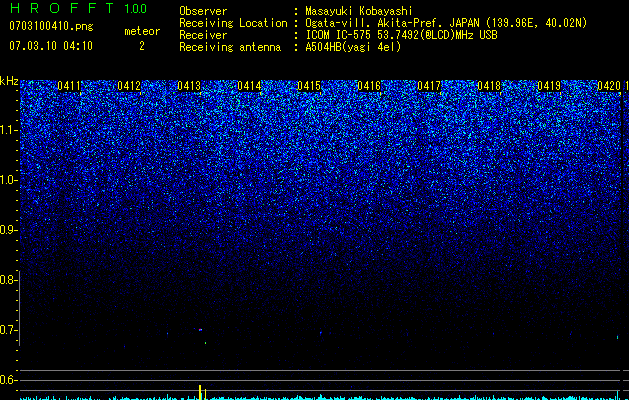Viewport: 629px width, 400px height.
Task: Click the 0415 time marker
Action: (309, 86)
